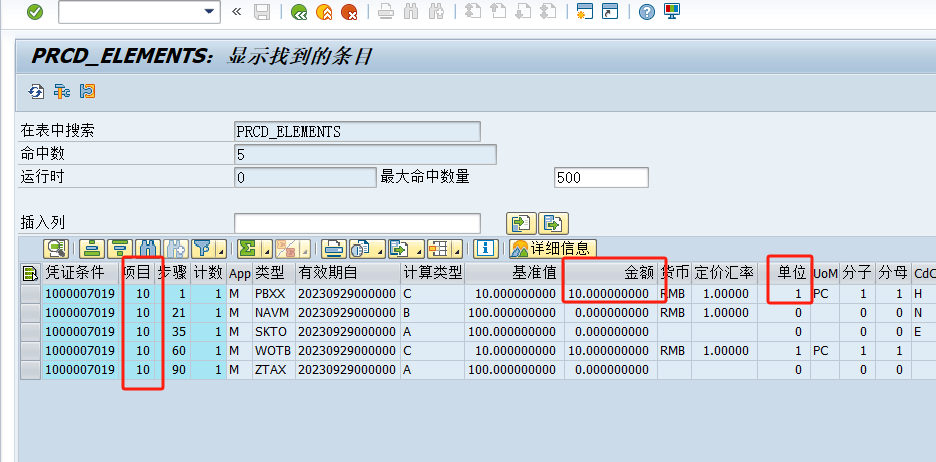Click the refresh icon under the title
This screenshot has width=936, height=462.
pyautogui.click(x=36, y=91)
